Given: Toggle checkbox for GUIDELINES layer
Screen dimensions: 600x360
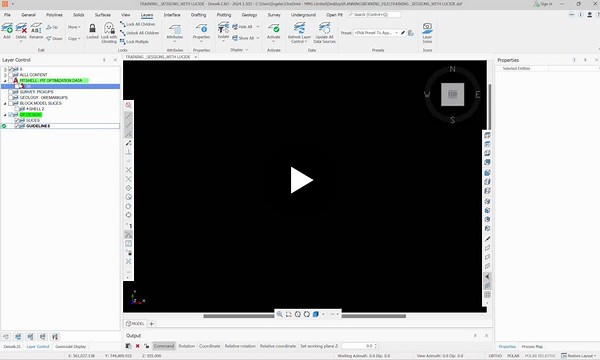Looking at the screenshot, I should (x=17, y=126).
